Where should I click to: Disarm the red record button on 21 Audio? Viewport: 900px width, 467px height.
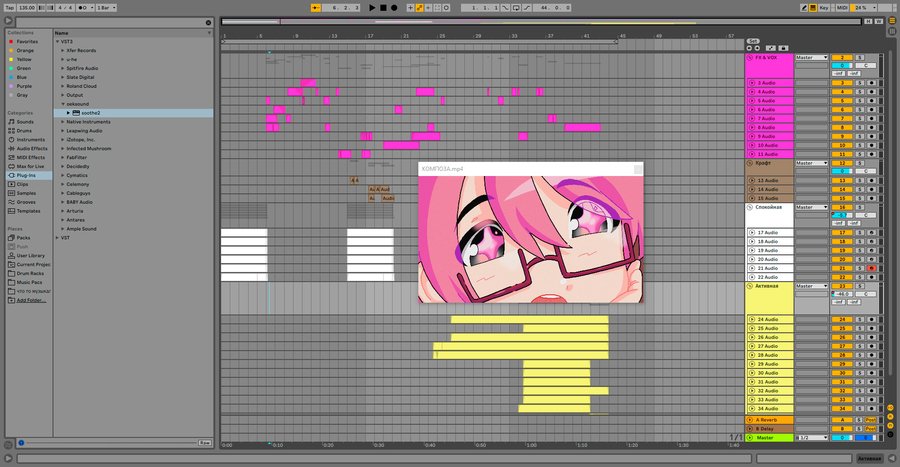(871, 268)
